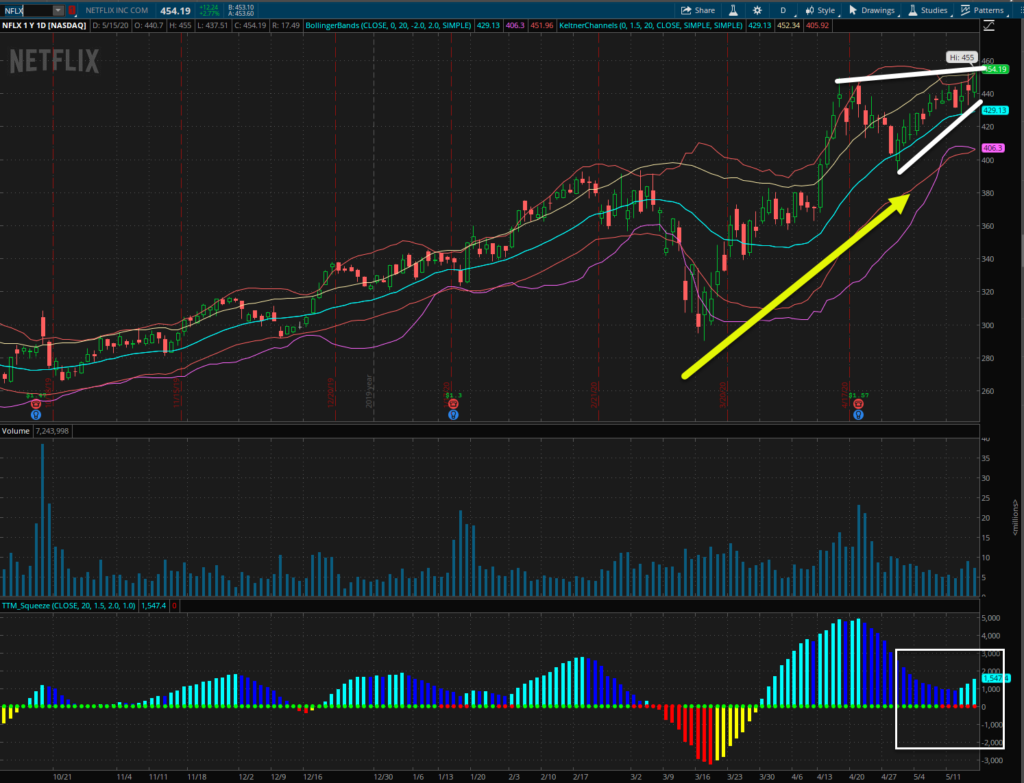Viewport: 1024px width, 783px height.
Task: Click the chart scale drawing icon below Patterns
Action: point(989,25)
